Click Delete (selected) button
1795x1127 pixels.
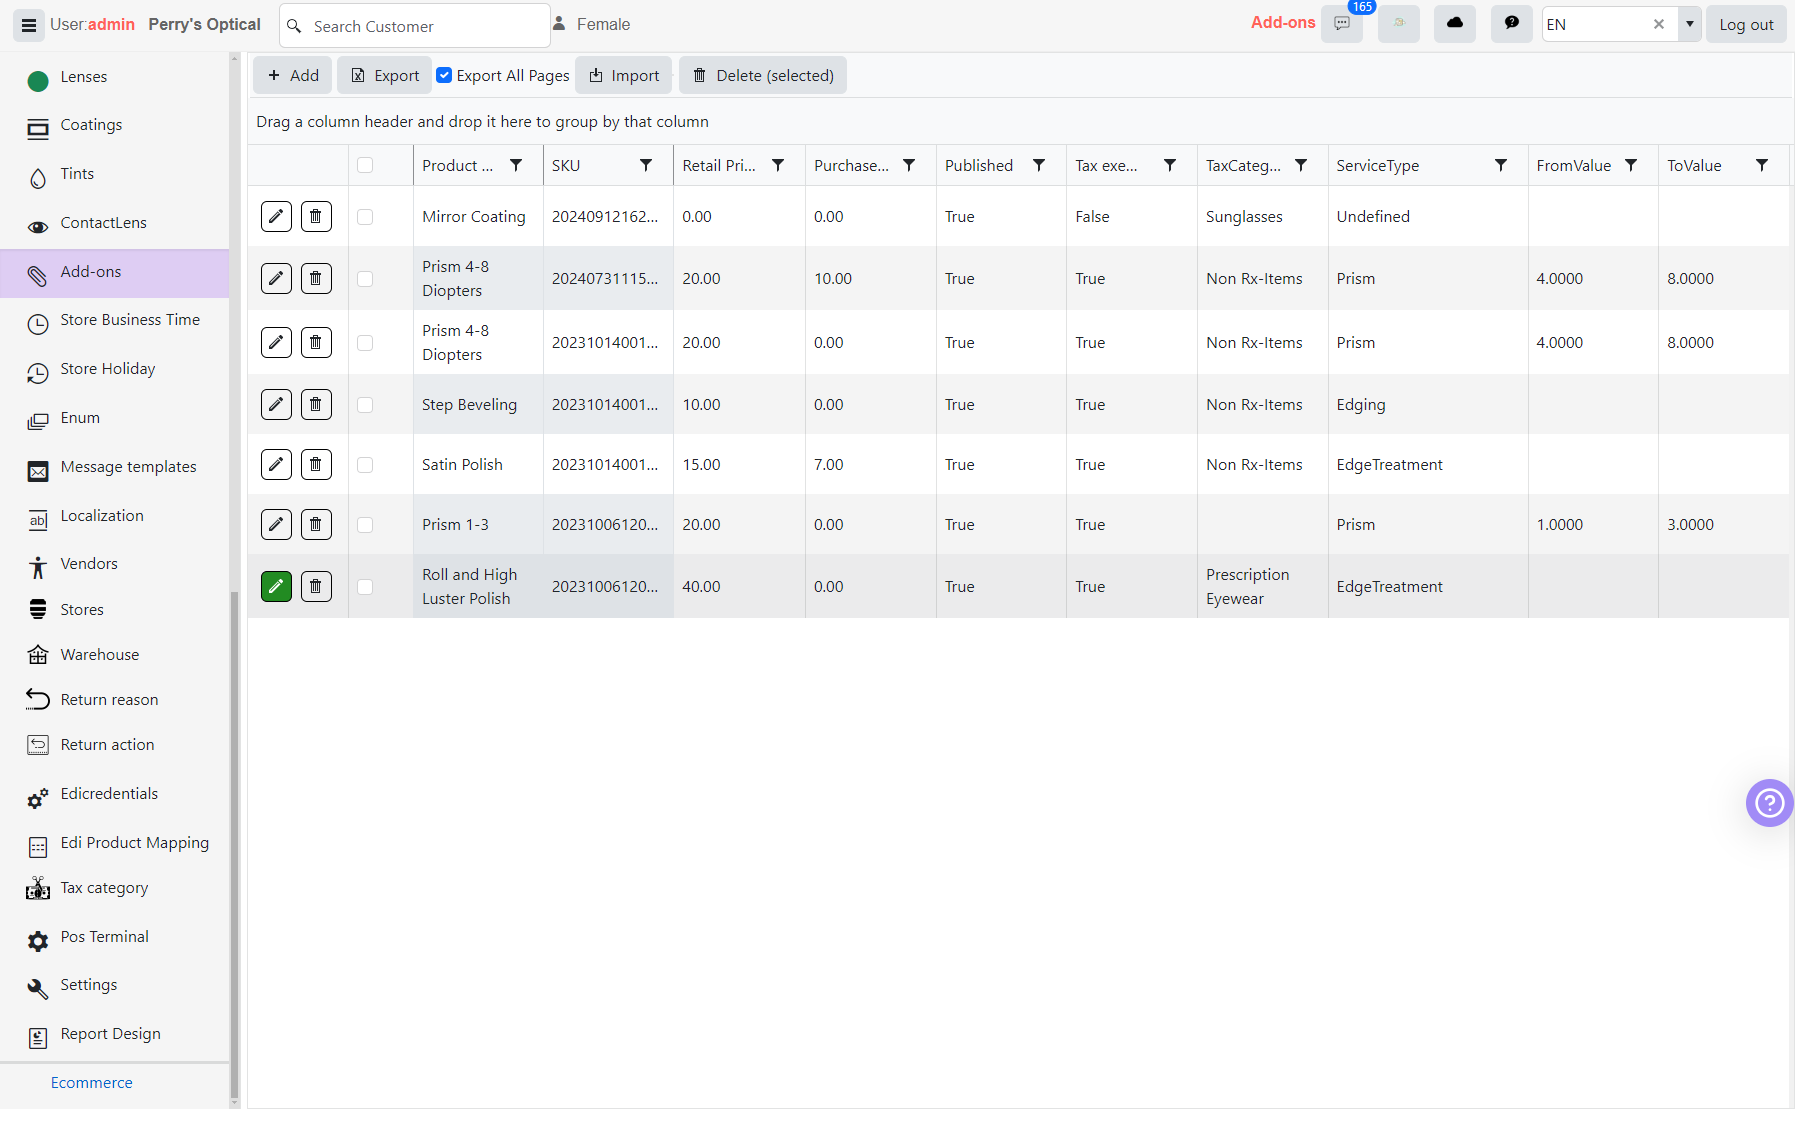(763, 75)
